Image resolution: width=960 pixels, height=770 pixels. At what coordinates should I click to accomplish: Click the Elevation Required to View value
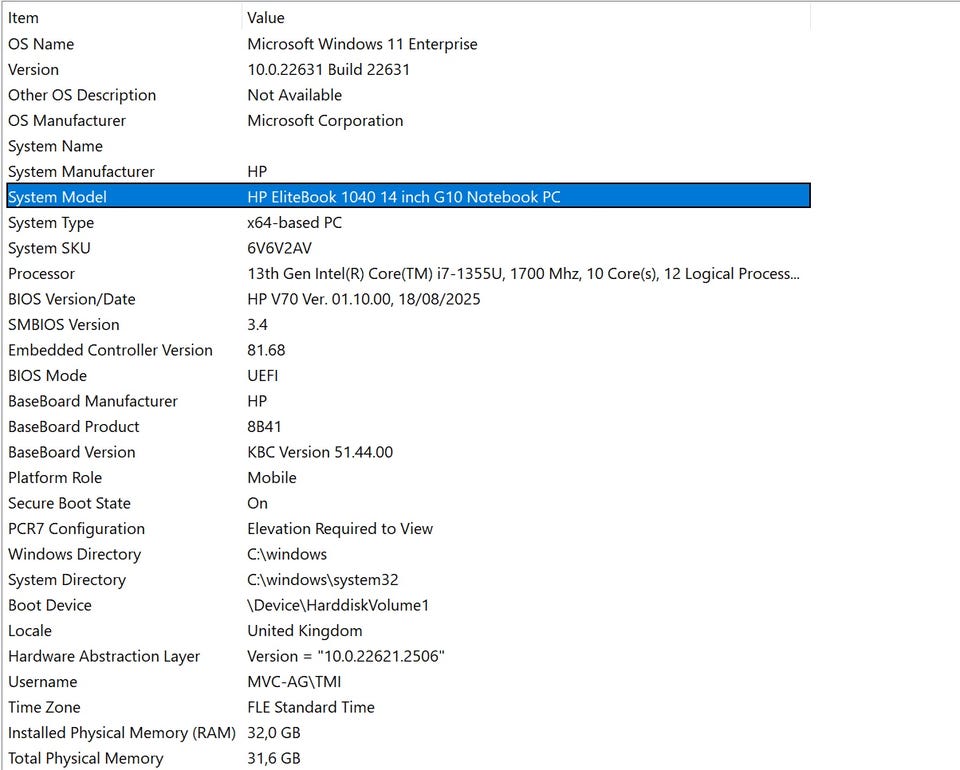(x=340, y=529)
